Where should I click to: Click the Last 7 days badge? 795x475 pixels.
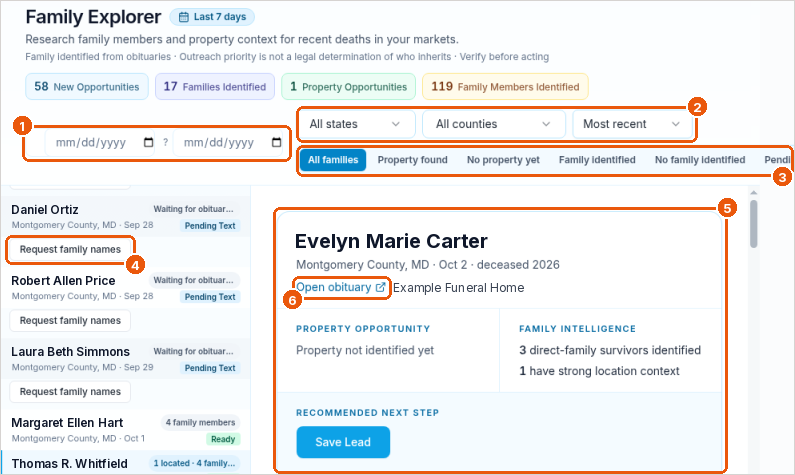pos(212,17)
